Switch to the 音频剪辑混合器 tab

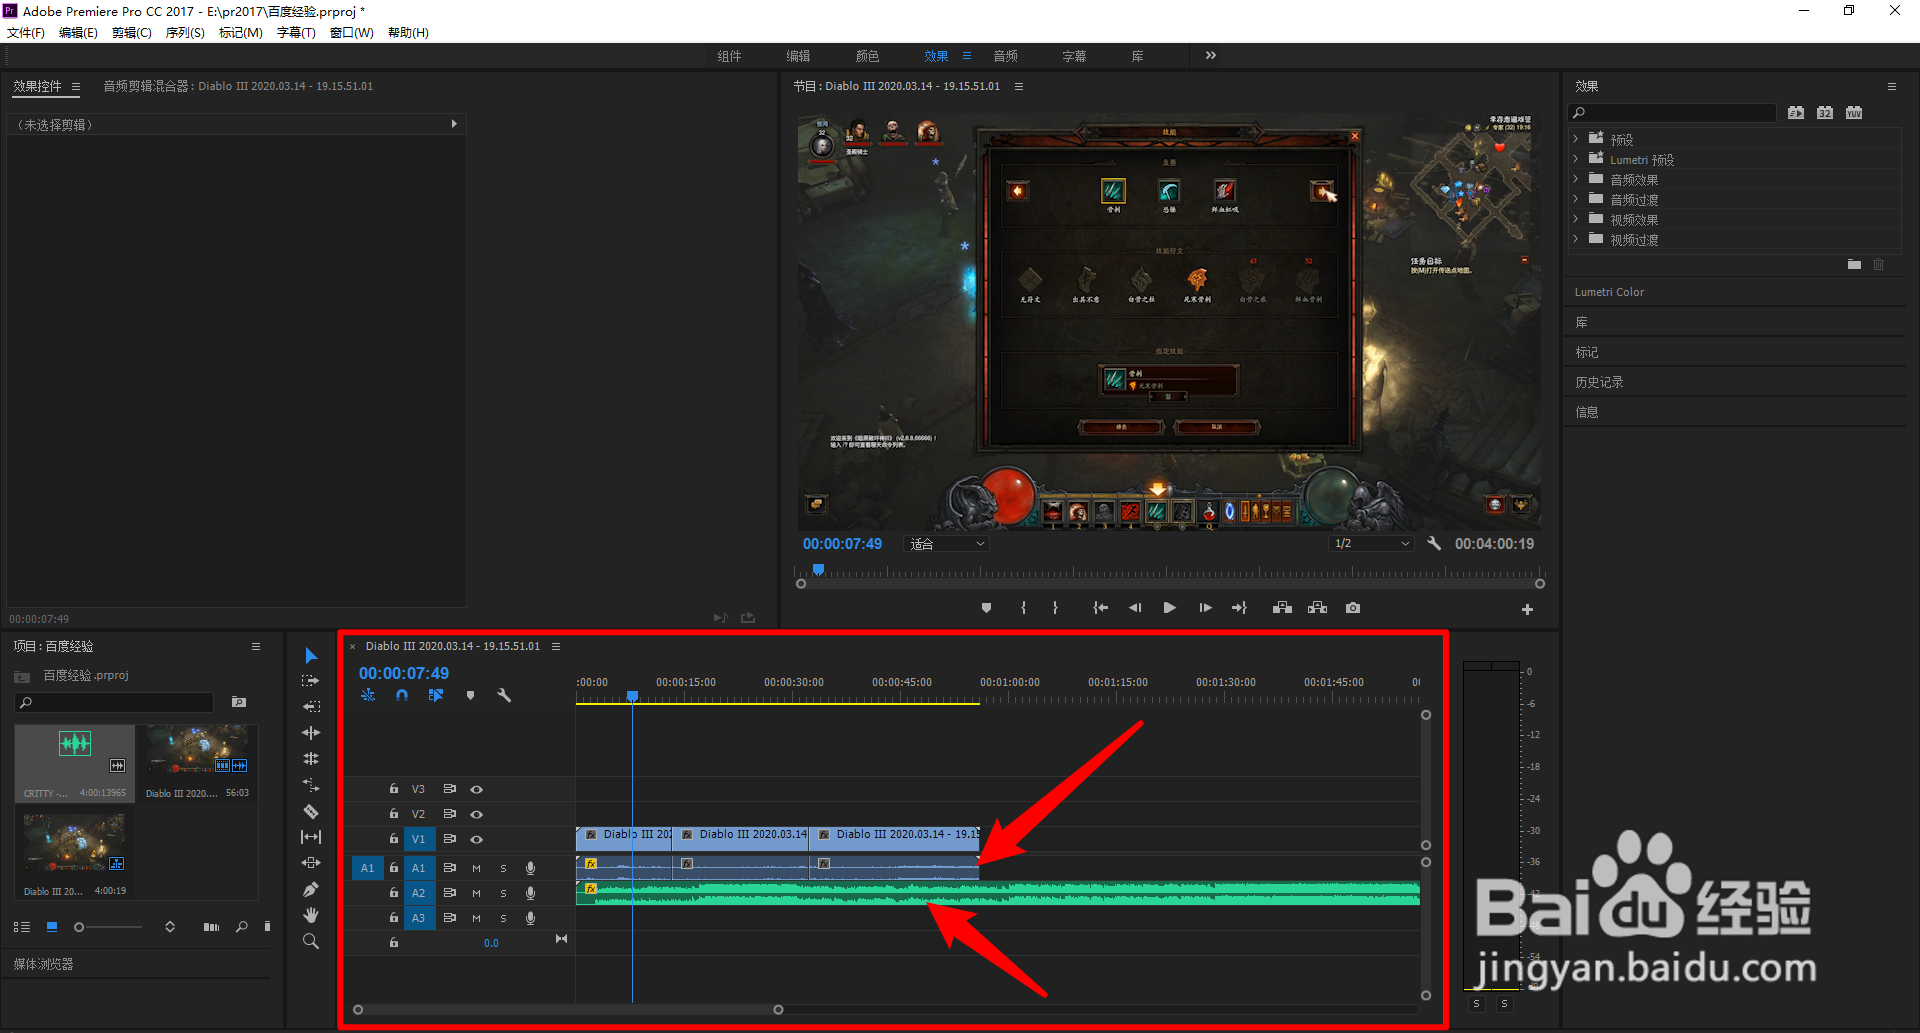238,86
